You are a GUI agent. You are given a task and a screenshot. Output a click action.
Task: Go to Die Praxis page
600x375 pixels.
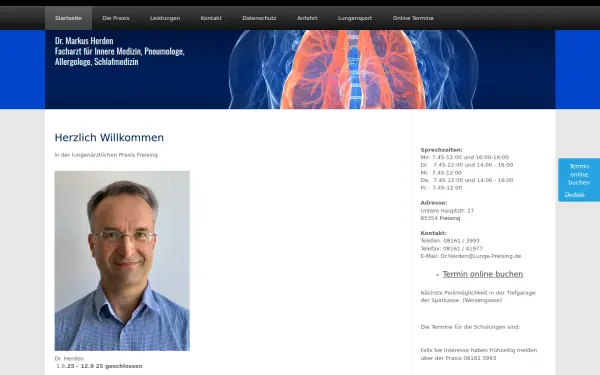(116, 18)
